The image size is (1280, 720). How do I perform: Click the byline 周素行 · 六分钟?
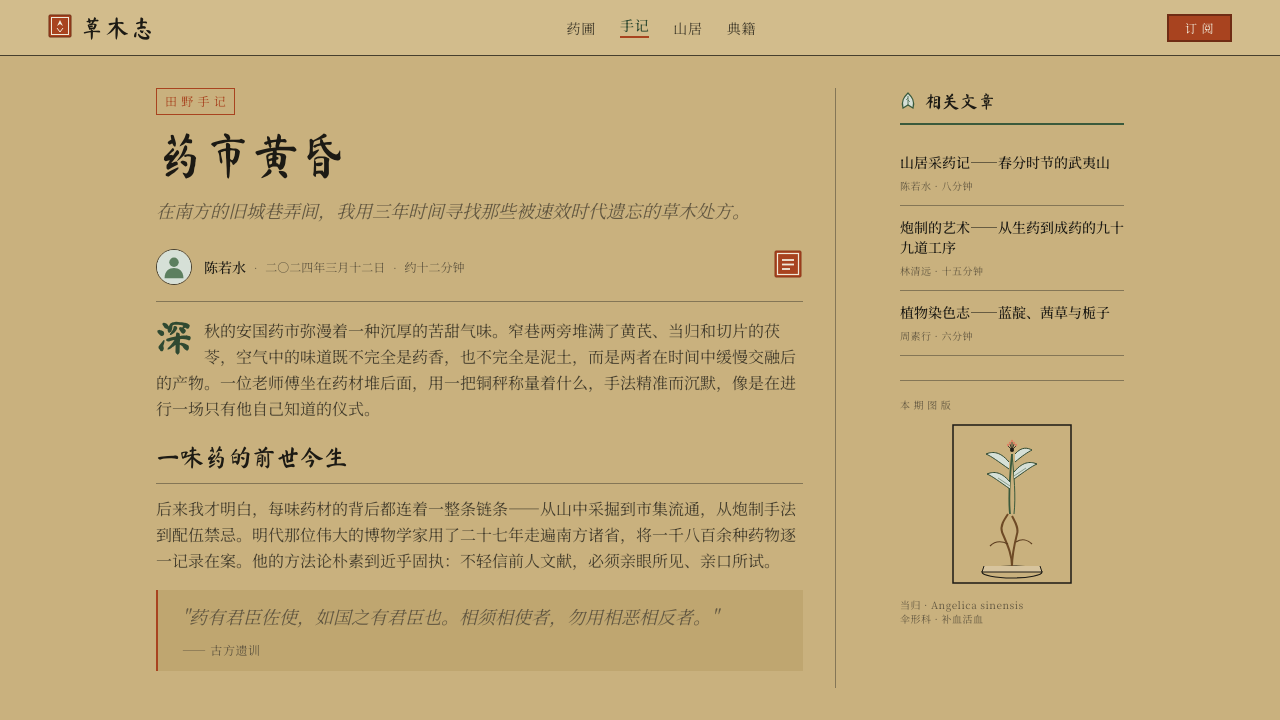[x=936, y=336]
